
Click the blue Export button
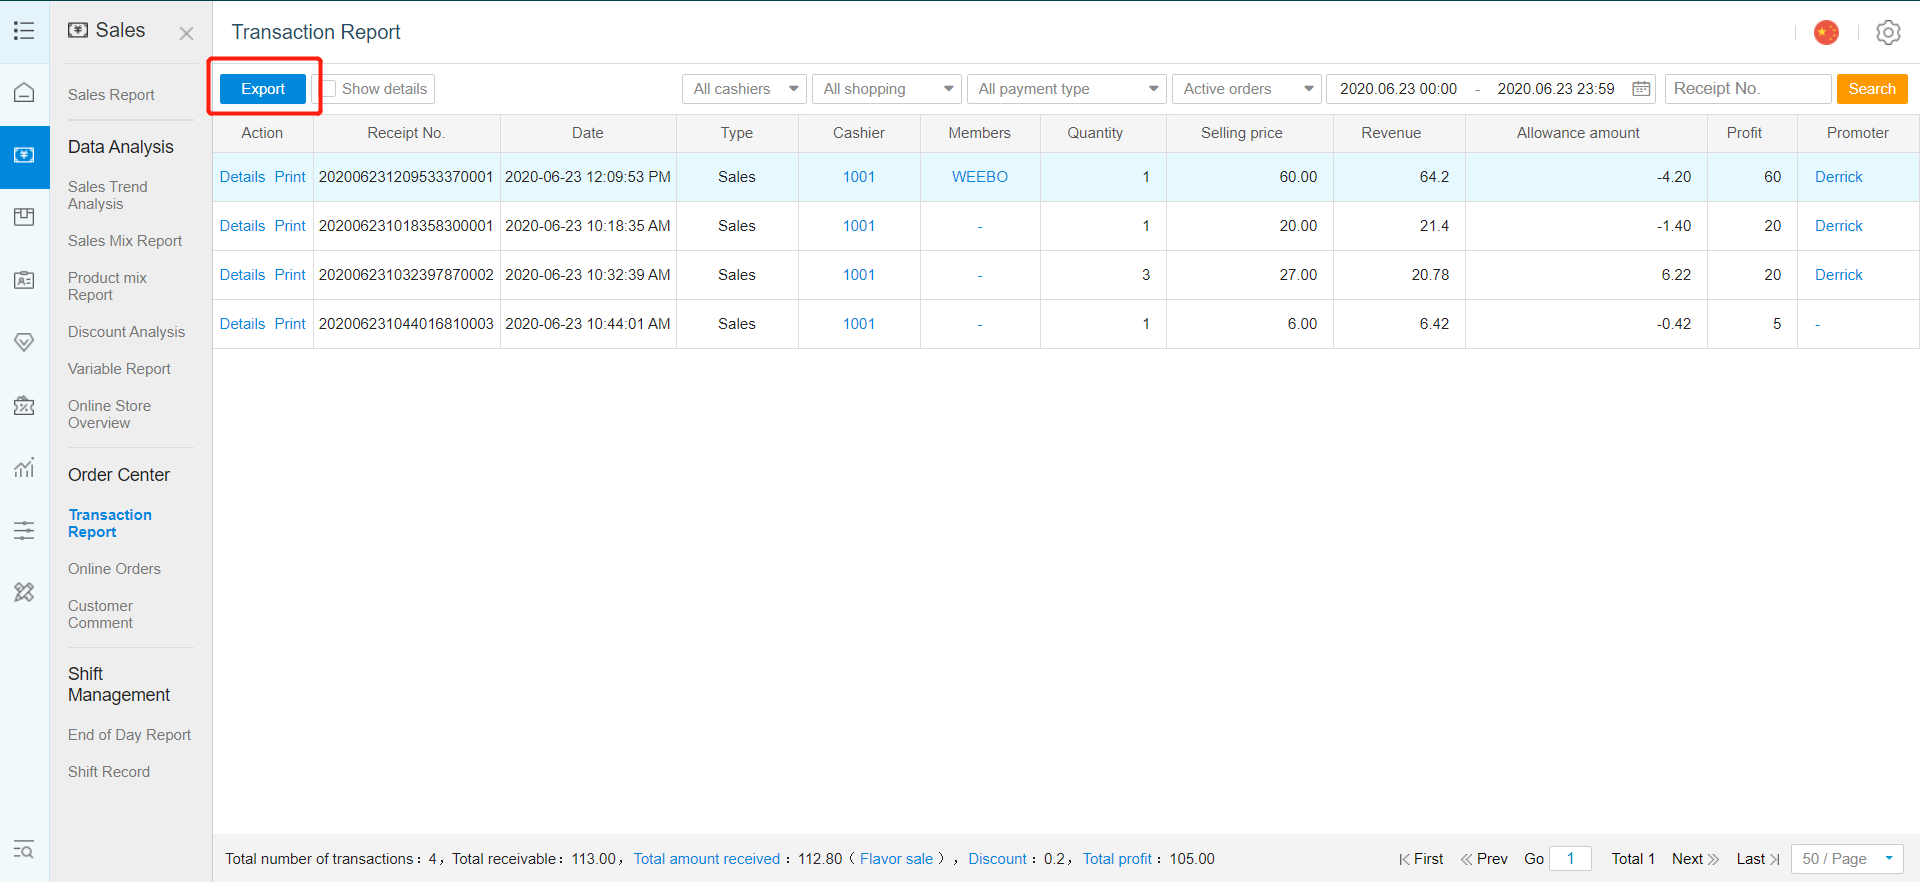[263, 89]
